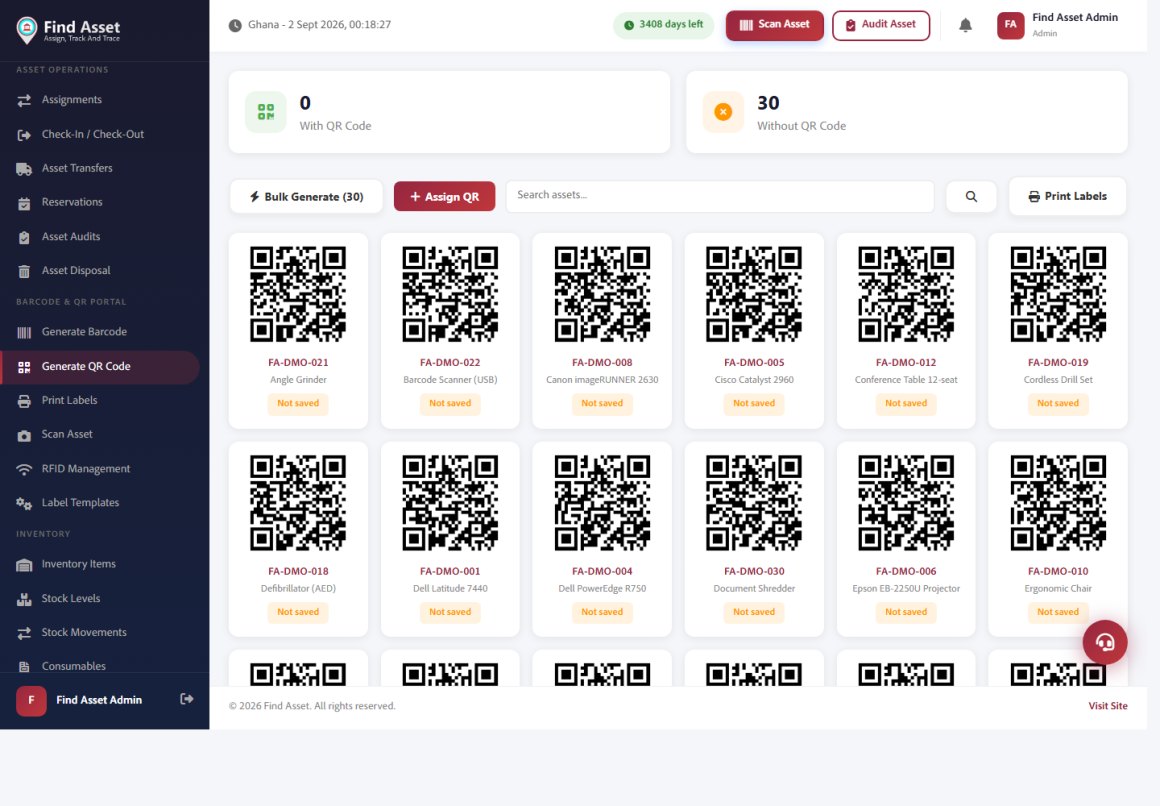The image size is (1160, 806).
Task: Select QR code of FA-DMO-010 Ergonomic Chair
Action: 1058,503
